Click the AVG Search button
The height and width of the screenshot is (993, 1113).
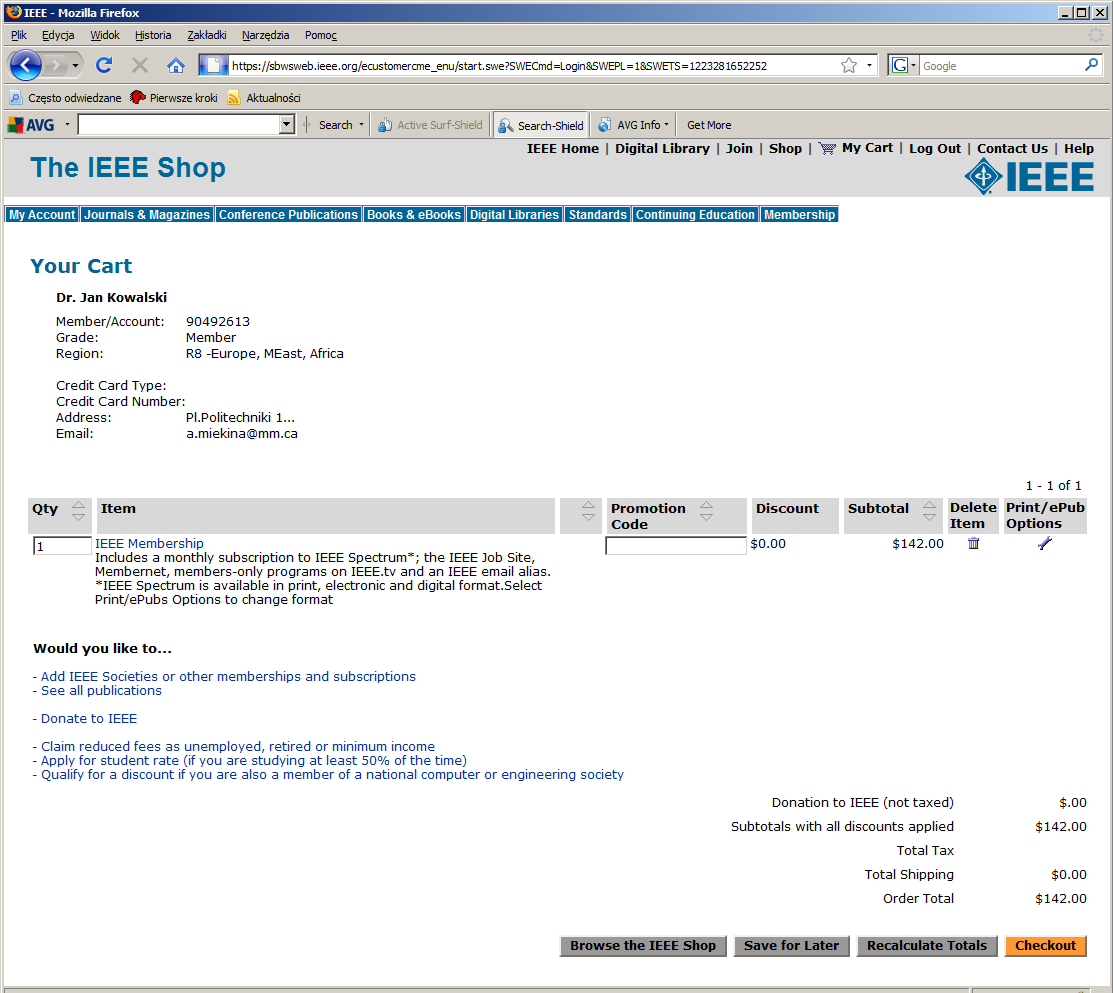(334, 125)
